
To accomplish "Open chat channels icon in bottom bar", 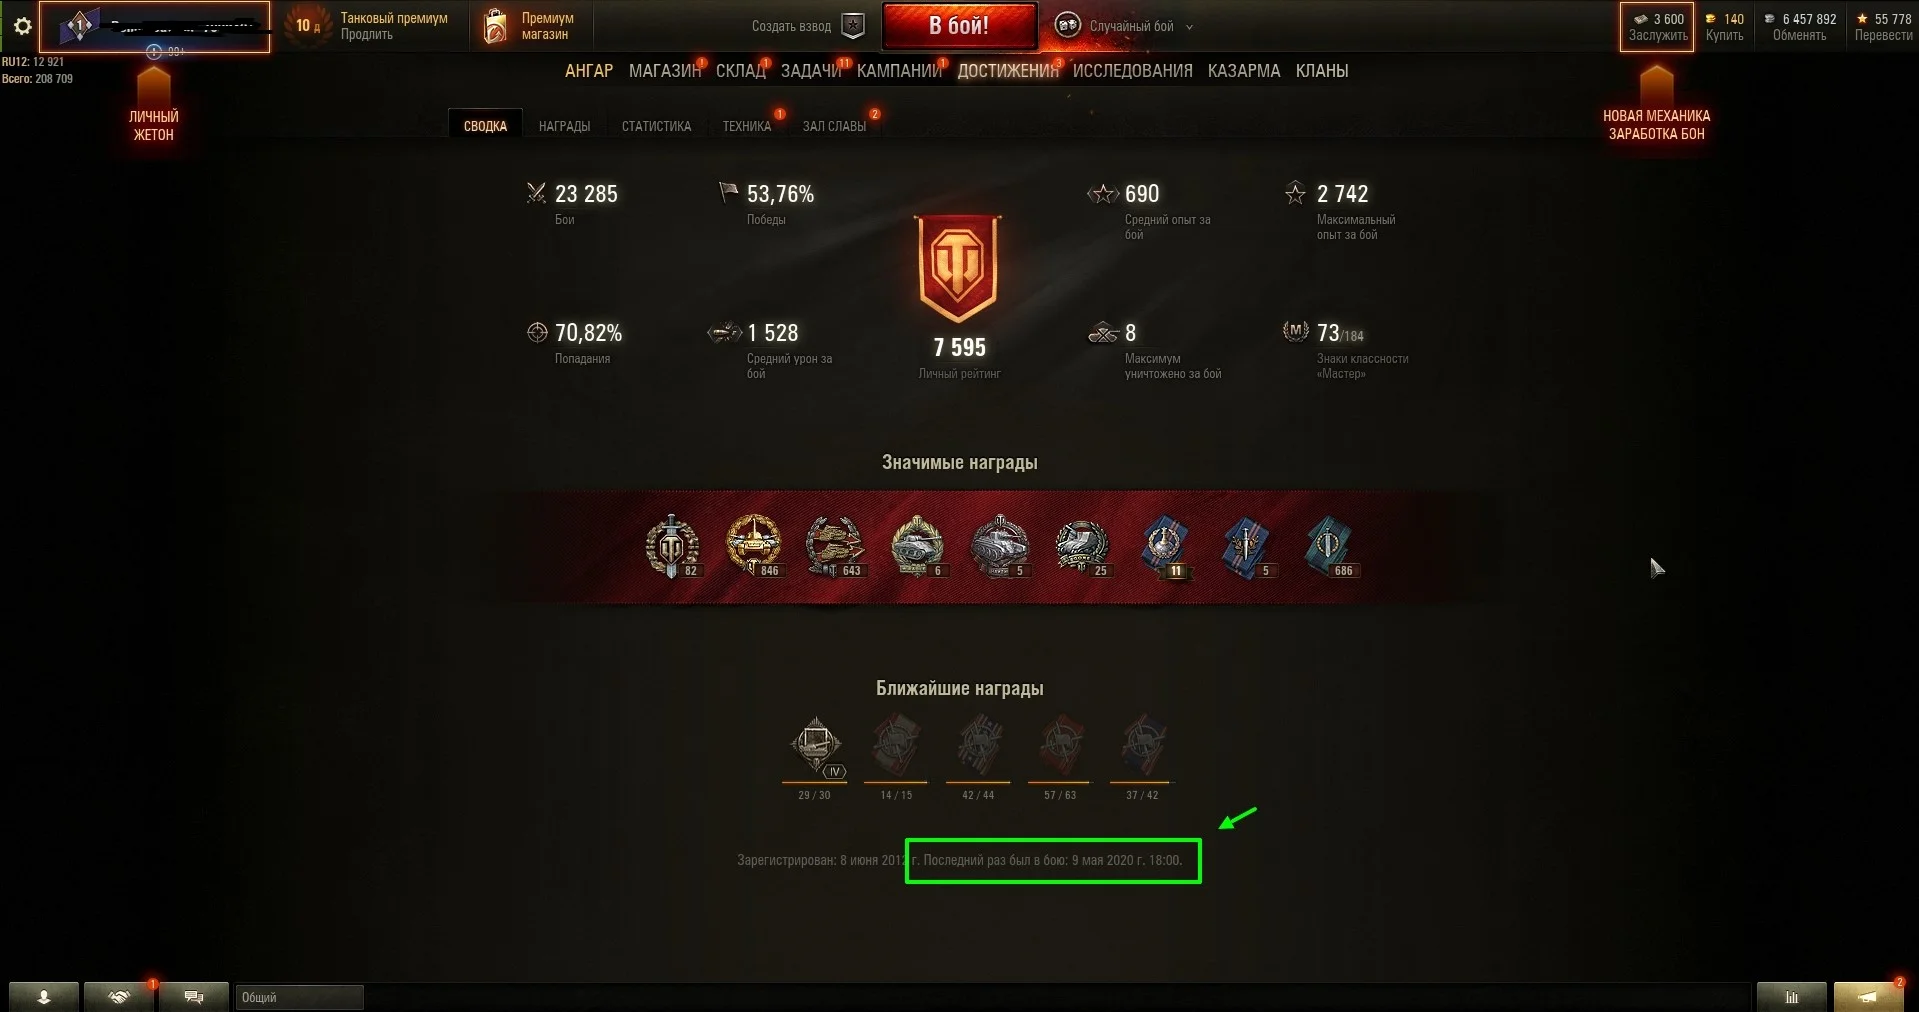I will tap(194, 997).
